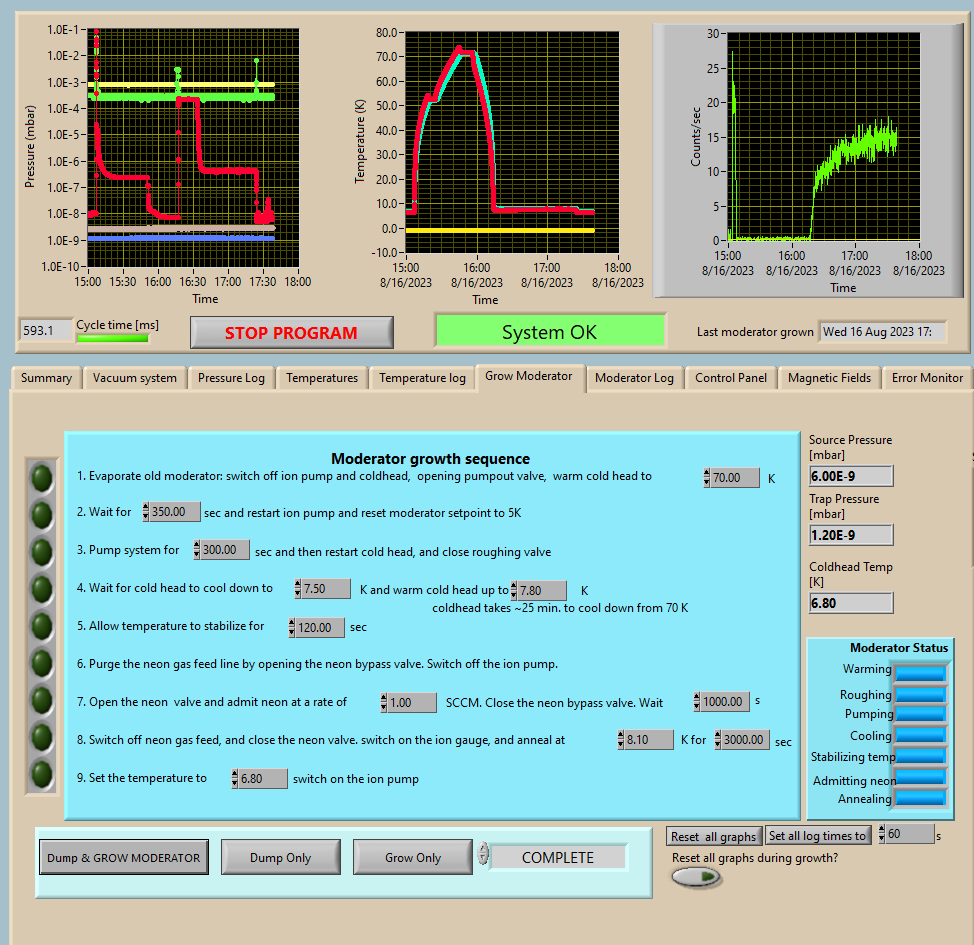
Task: Open the Error Monitor tab
Action: [927, 378]
